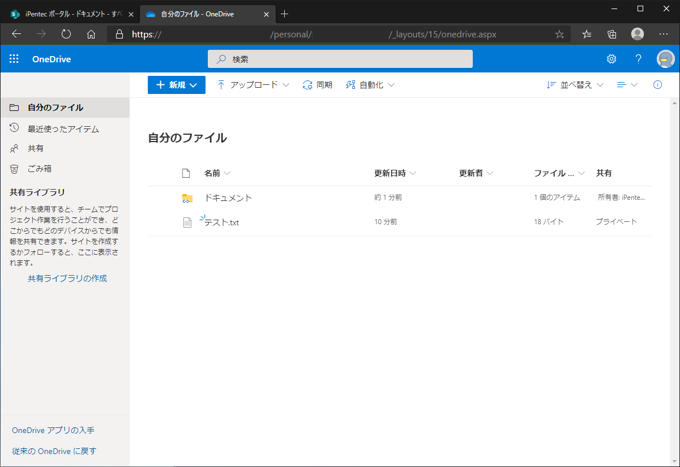Click the 18 バイト file size
The height and width of the screenshot is (467, 680).
pos(549,222)
